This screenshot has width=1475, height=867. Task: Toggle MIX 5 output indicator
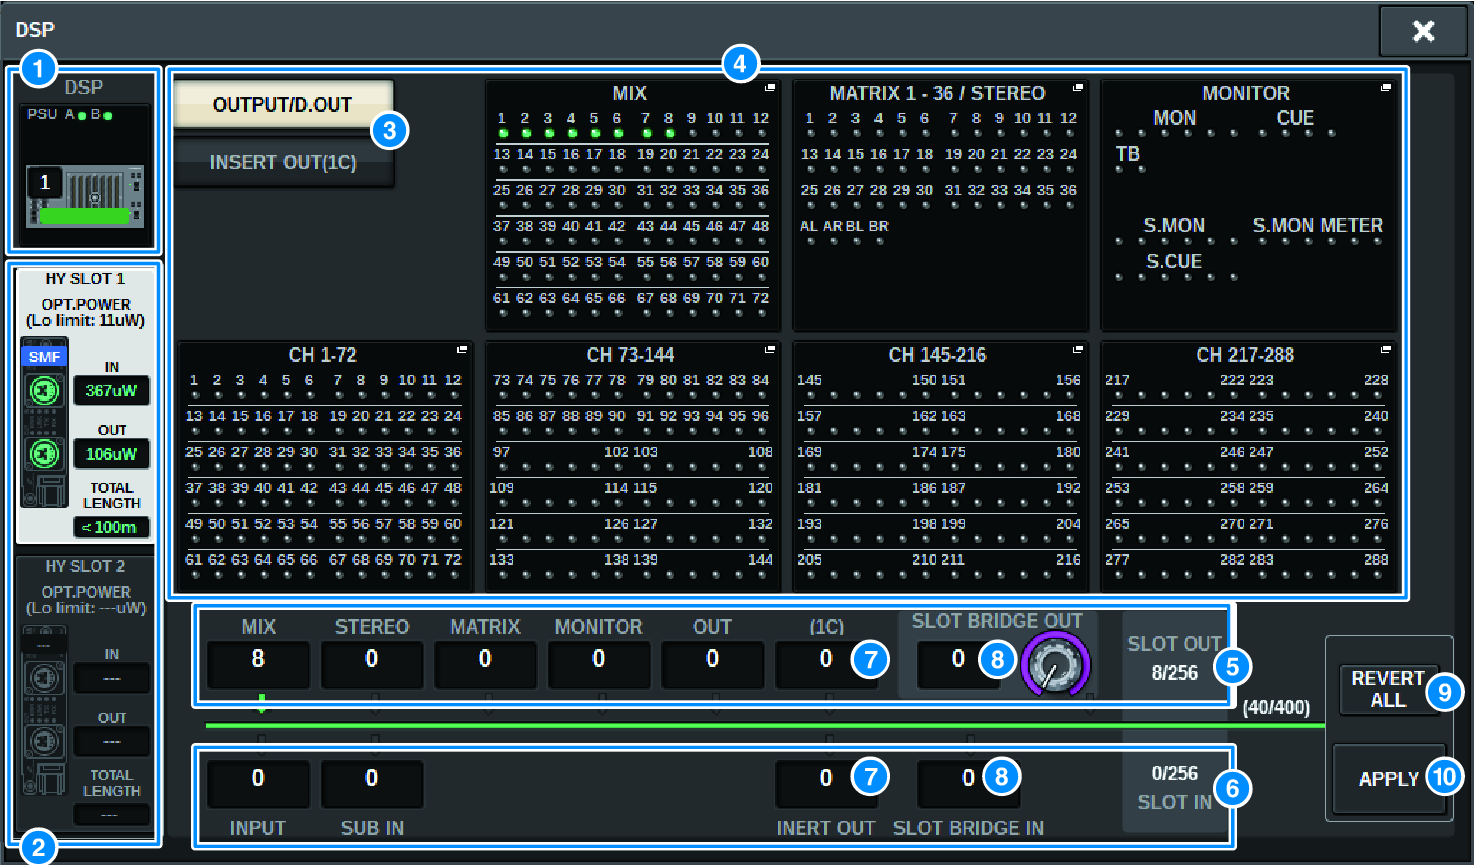click(595, 133)
